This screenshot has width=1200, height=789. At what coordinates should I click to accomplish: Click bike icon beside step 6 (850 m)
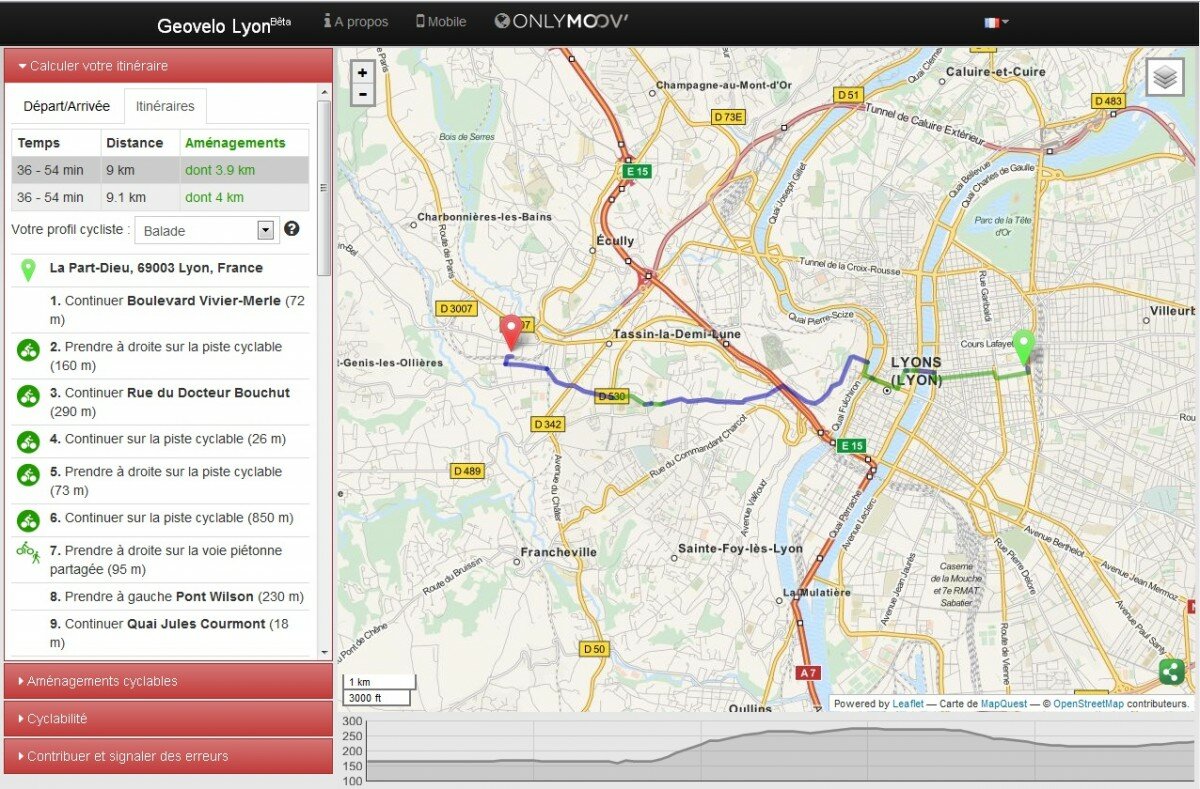(28, 520)
